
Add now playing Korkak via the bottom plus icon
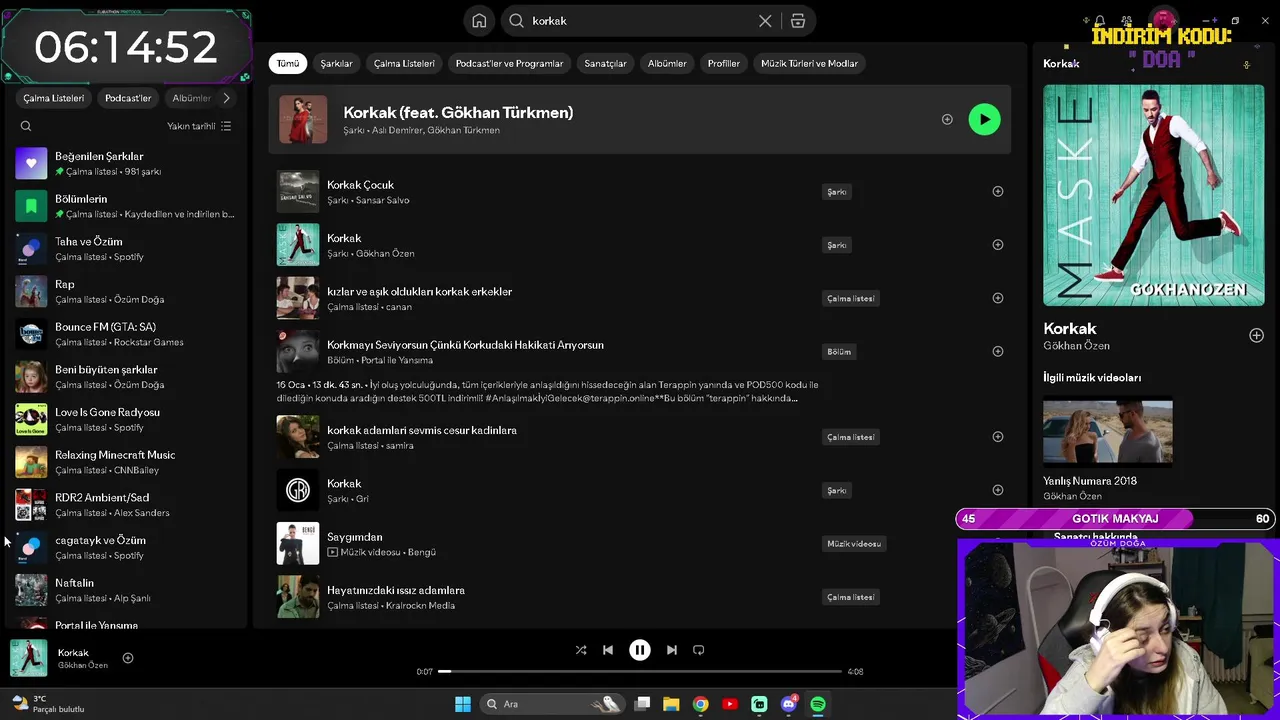pos(128,658)
